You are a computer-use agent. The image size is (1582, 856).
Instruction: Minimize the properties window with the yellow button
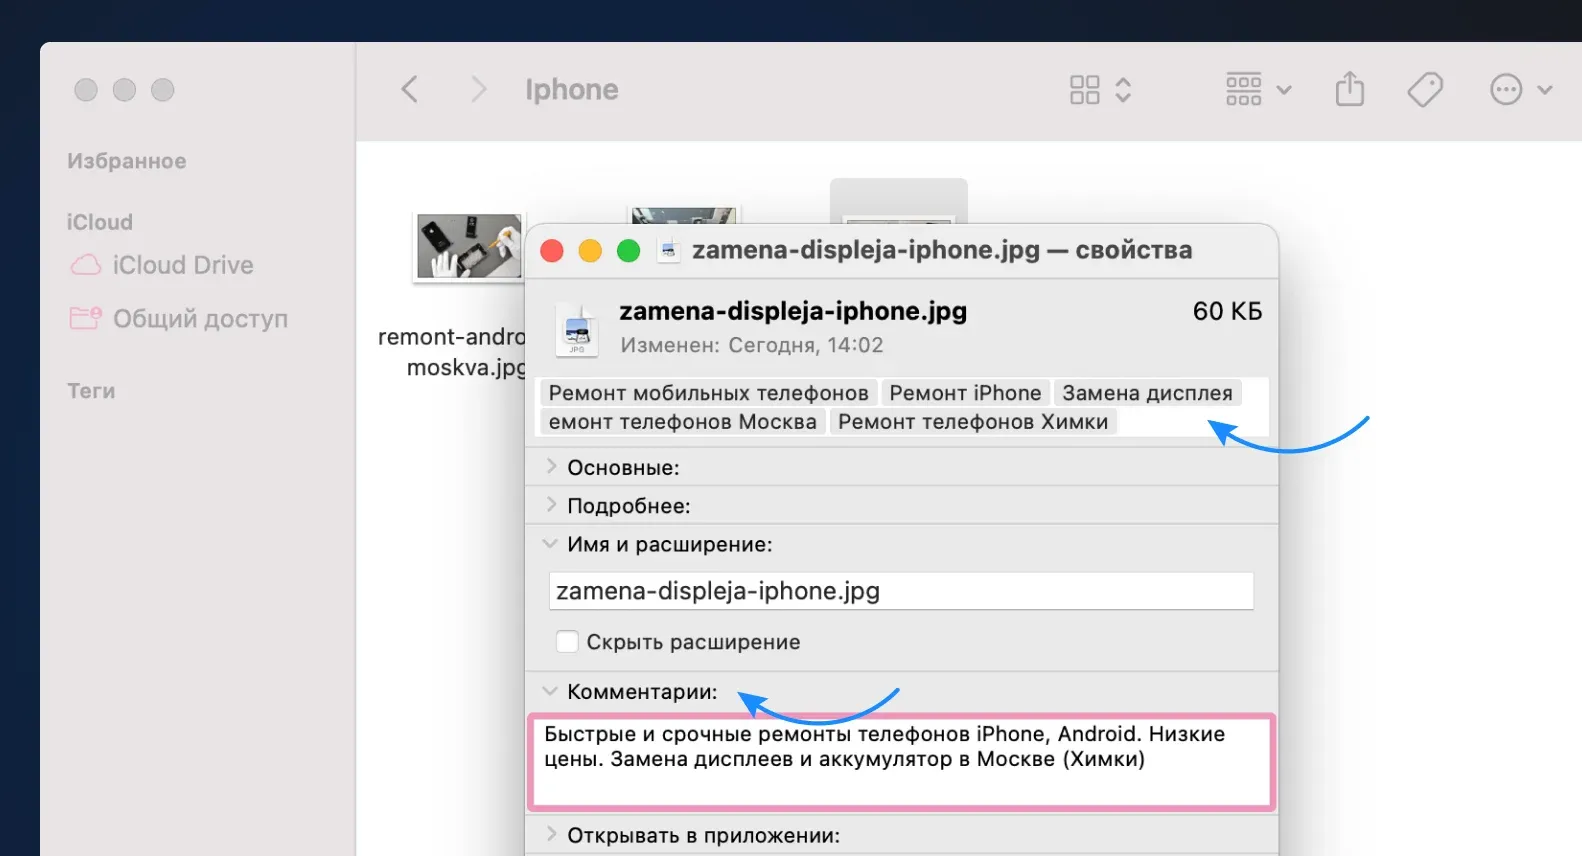590,250
